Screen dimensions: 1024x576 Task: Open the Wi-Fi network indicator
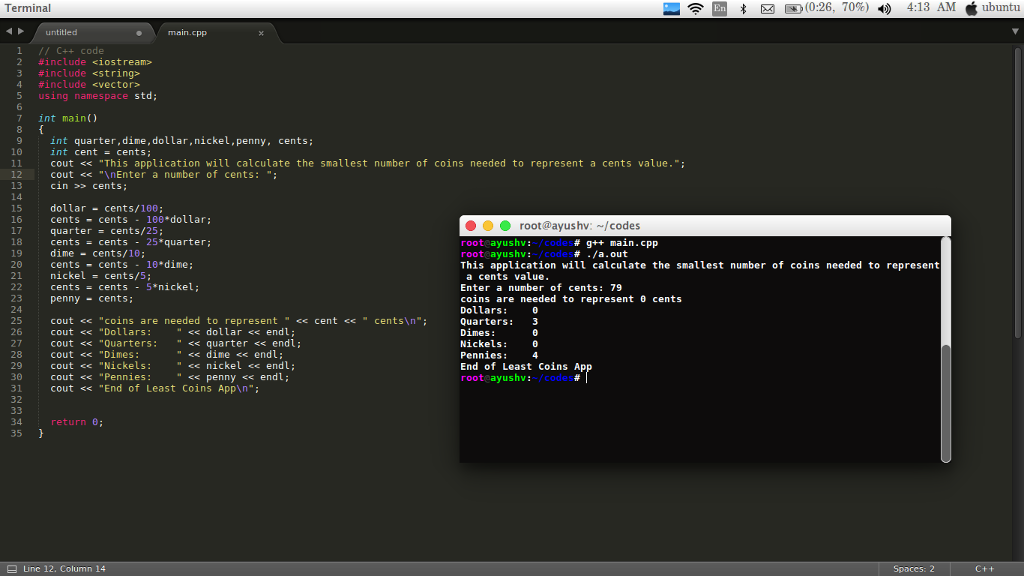(x=696, y=8)
